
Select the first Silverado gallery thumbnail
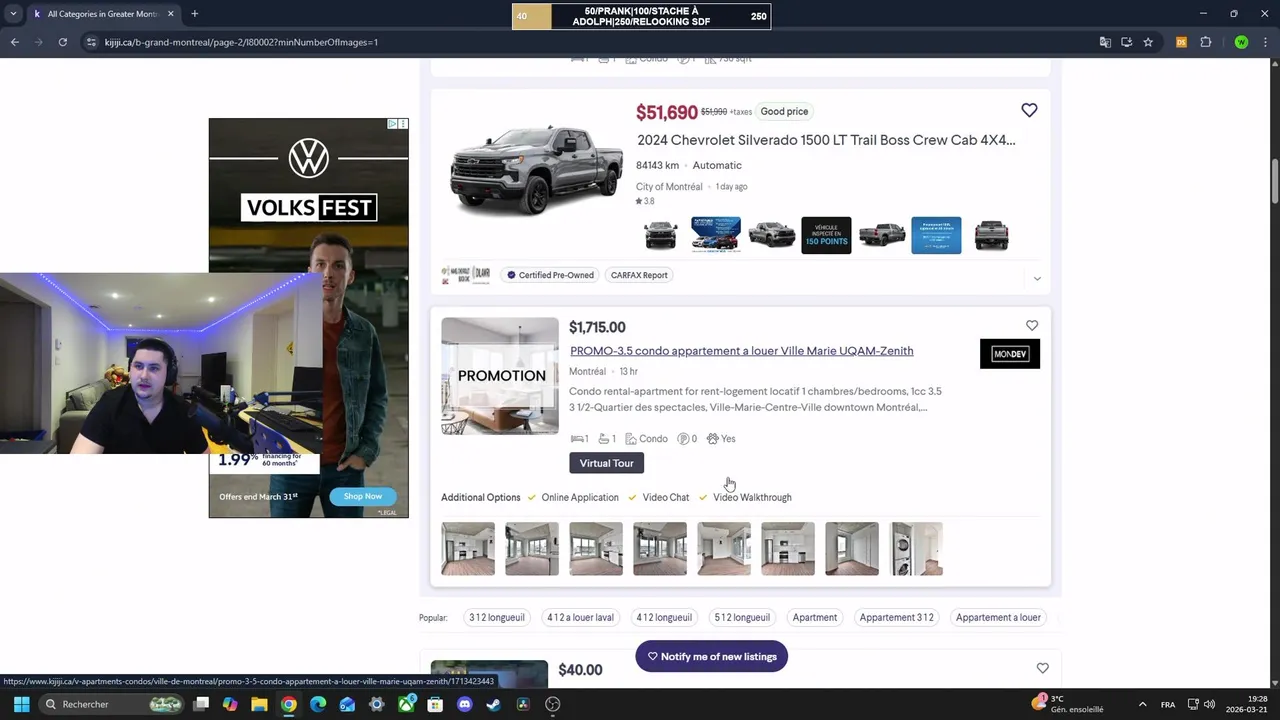661,235
